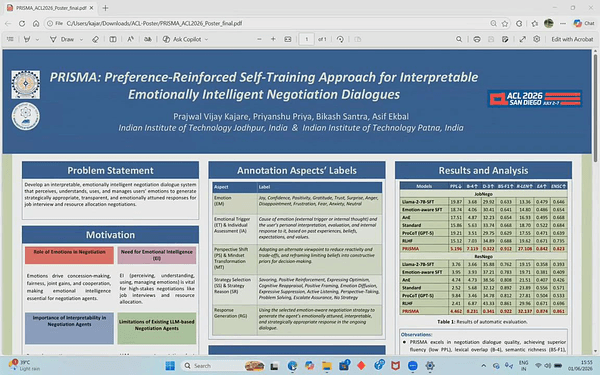600x375 pixels.
Task: Open Microsoft Edge from taskbar
Action: click(x=292, y=366)
